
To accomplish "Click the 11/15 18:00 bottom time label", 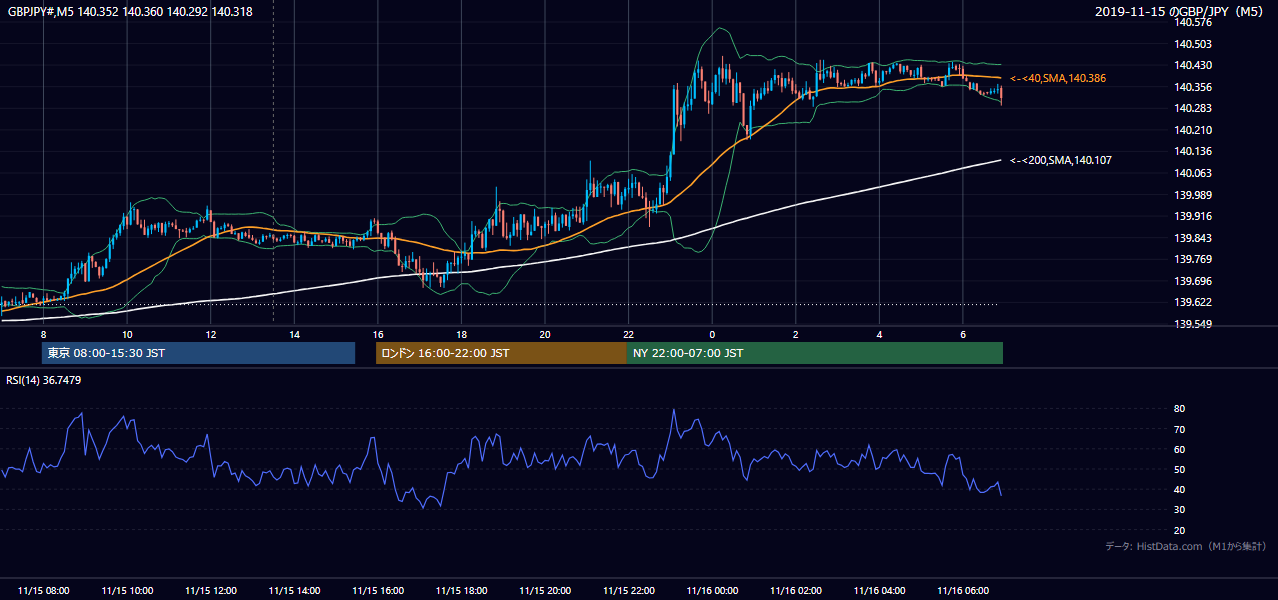I will pyautogui.click(x=461, y=591).
